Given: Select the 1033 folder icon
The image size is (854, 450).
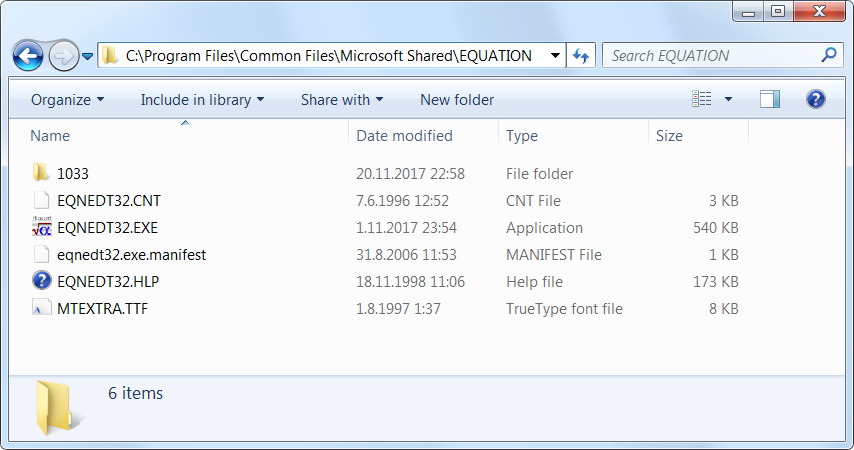Looking at the screenshot, I should pos(41,173).
